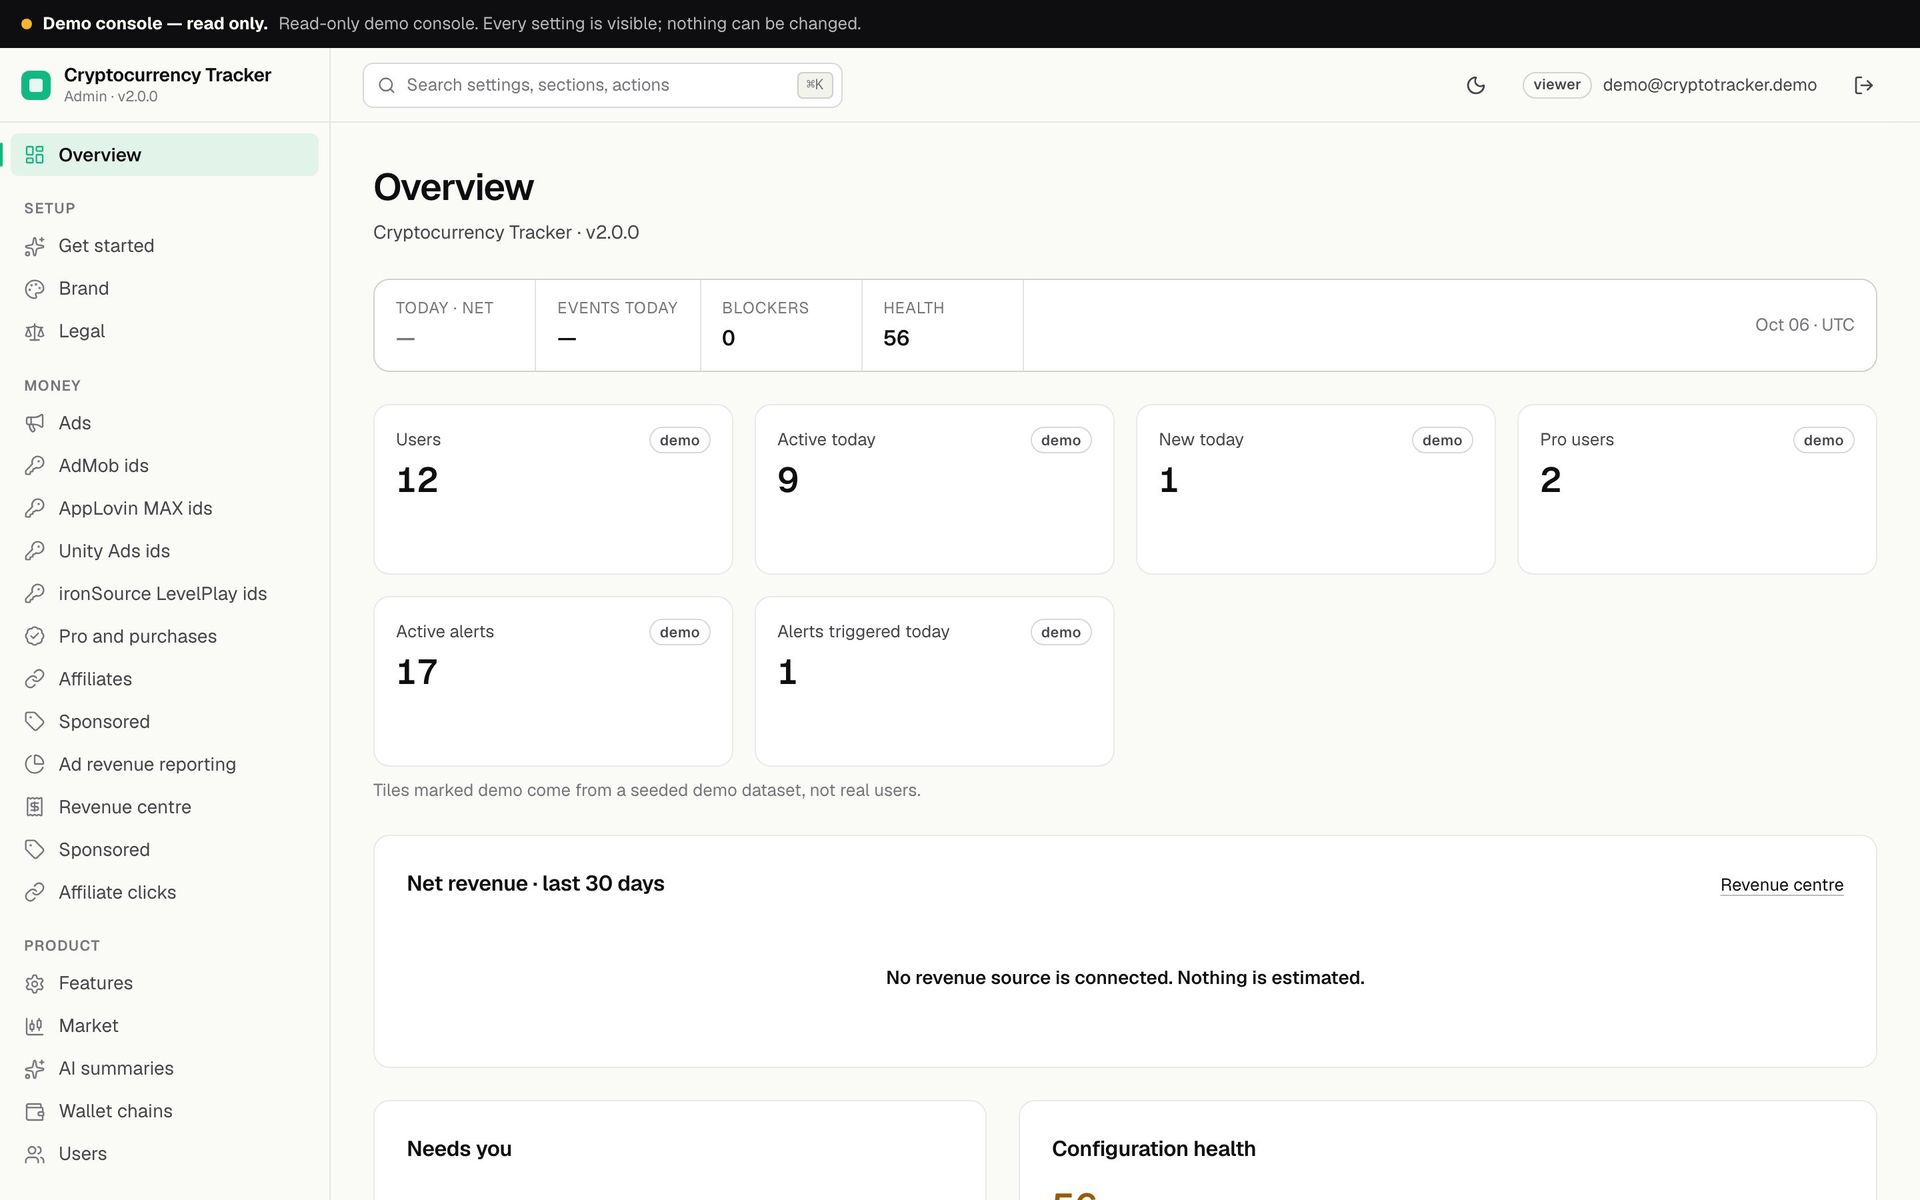Image resolution: width=1920 pixels, height=1200 pixels.
Task: Click the Users people icon in sidebar
Action: click(35, 1154)
